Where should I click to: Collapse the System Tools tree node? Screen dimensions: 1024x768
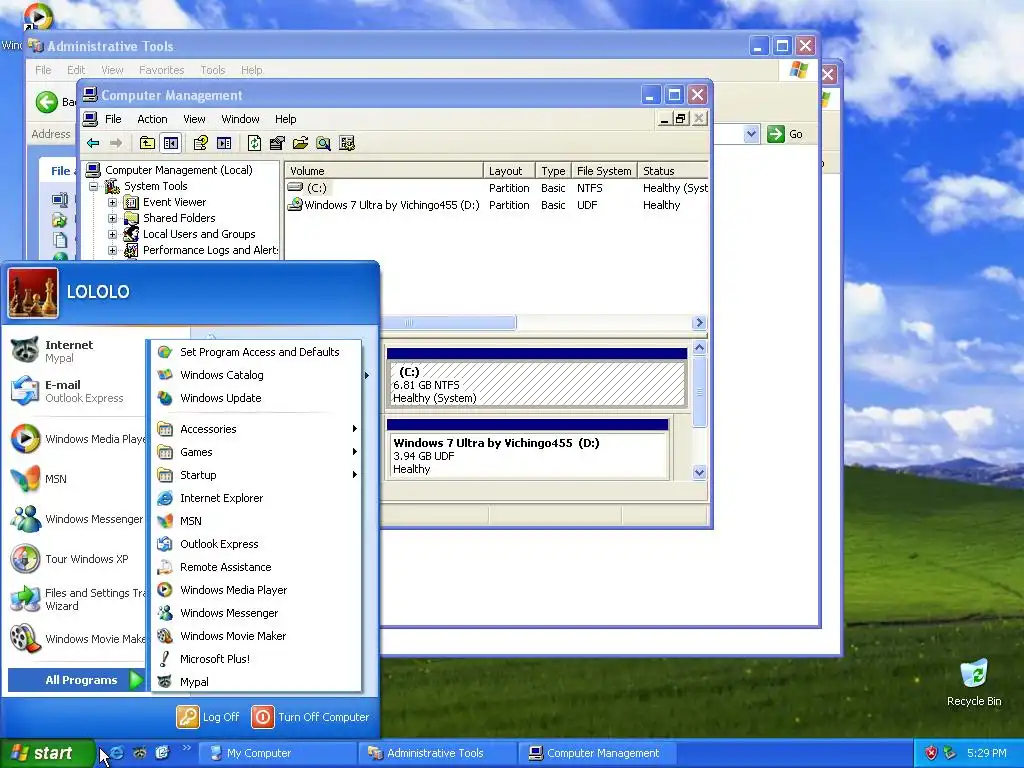[94, 186]
